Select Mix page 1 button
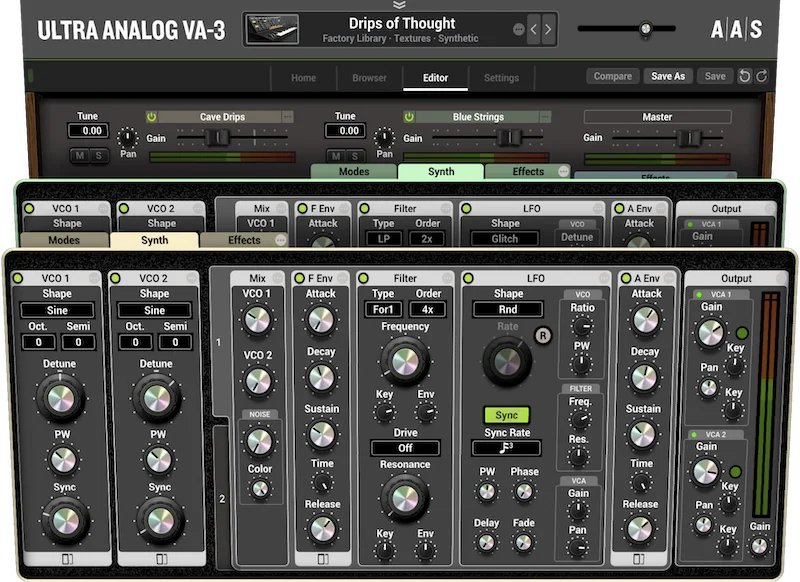Viewport: 800px width, 582px height. click(x=218, y=342)
